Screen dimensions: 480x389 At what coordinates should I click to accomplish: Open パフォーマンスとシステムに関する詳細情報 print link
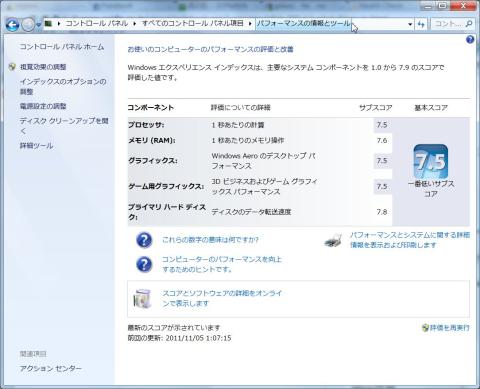pyautogui.click(x=410, y=240)
